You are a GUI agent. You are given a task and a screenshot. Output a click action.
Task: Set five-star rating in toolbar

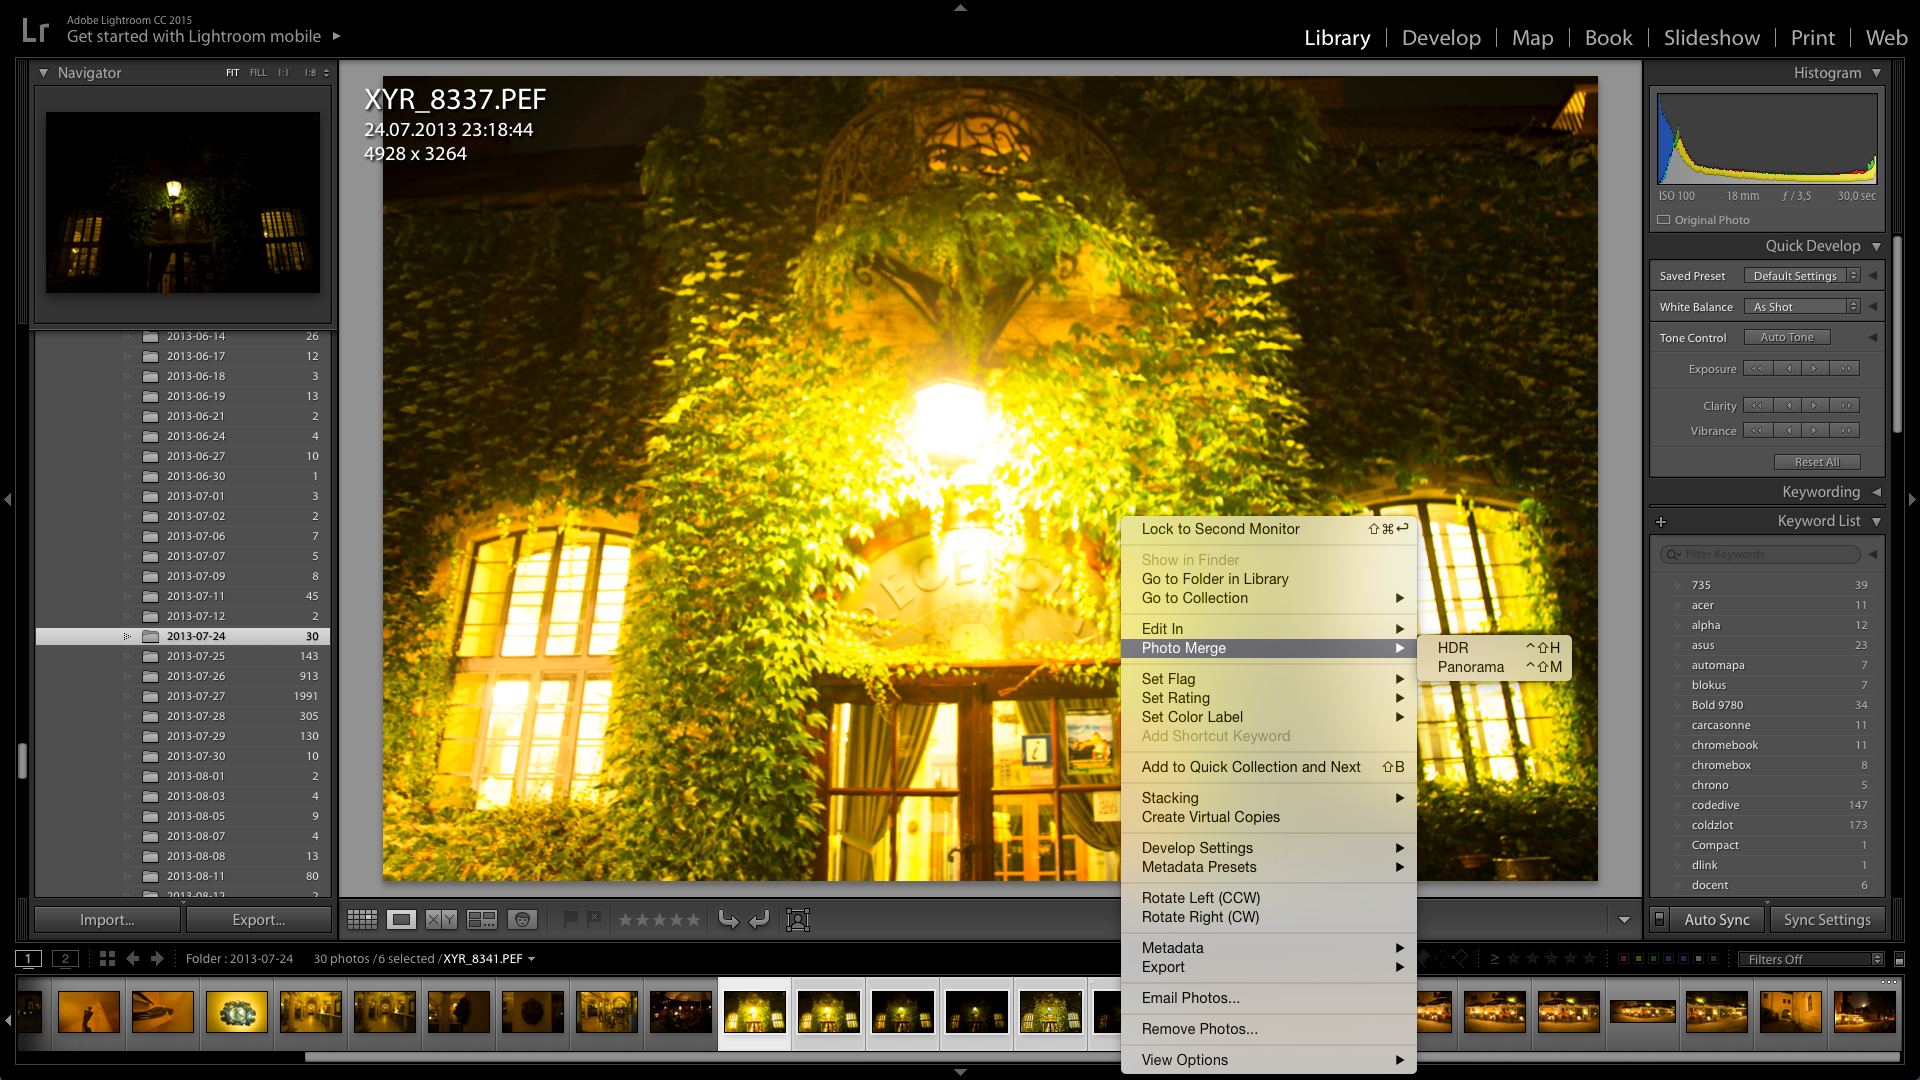pos(693,919)
